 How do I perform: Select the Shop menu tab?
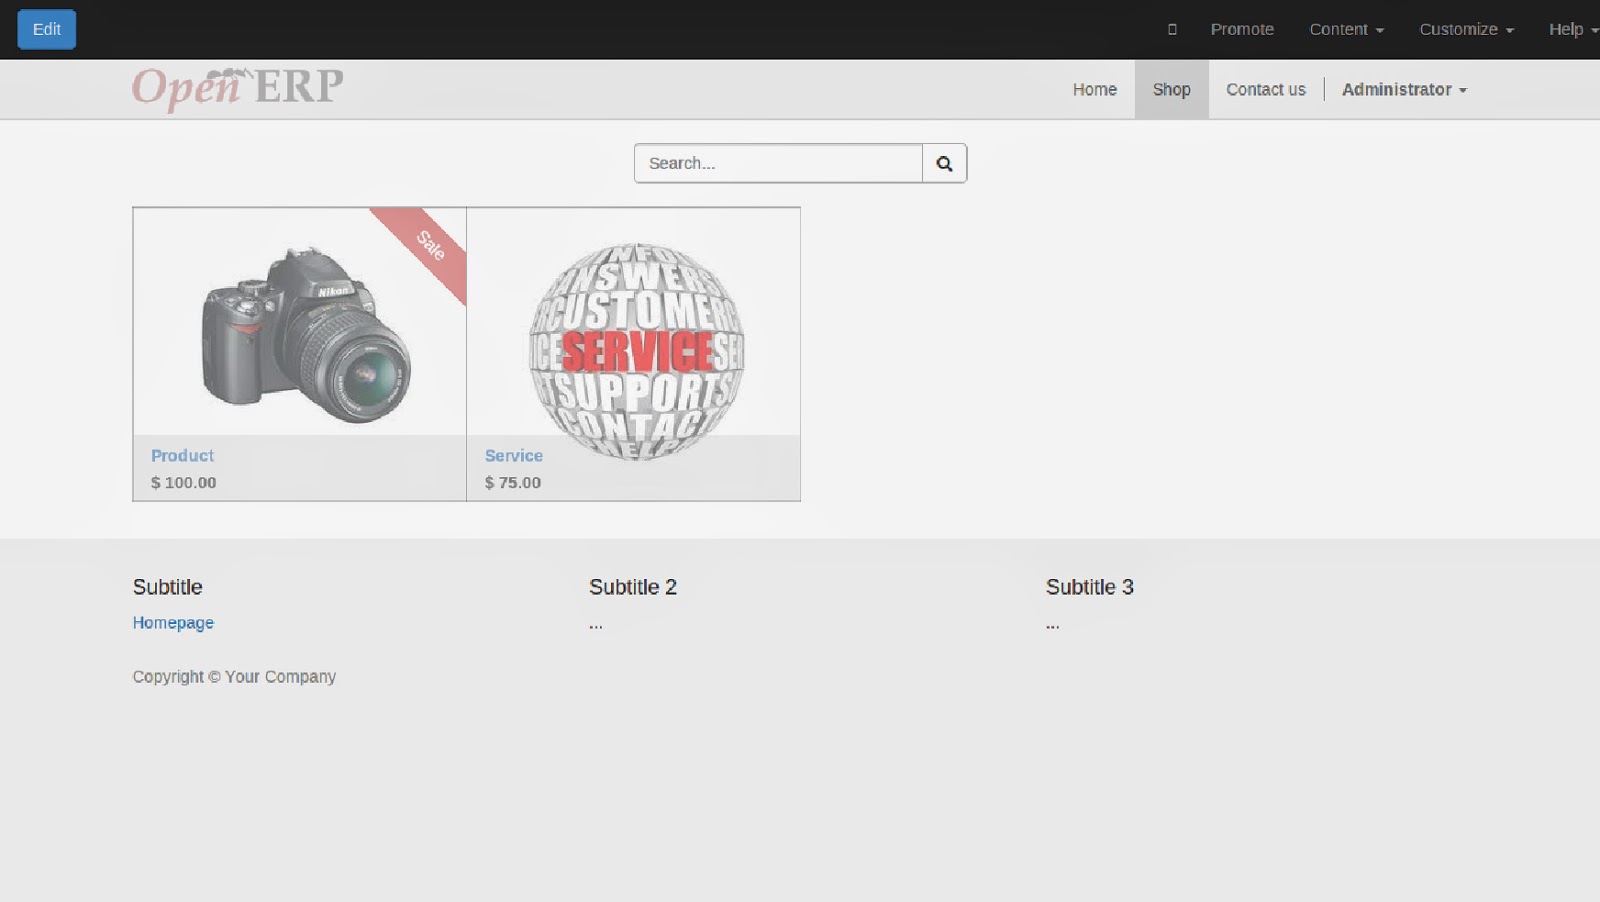[1172, 90]
